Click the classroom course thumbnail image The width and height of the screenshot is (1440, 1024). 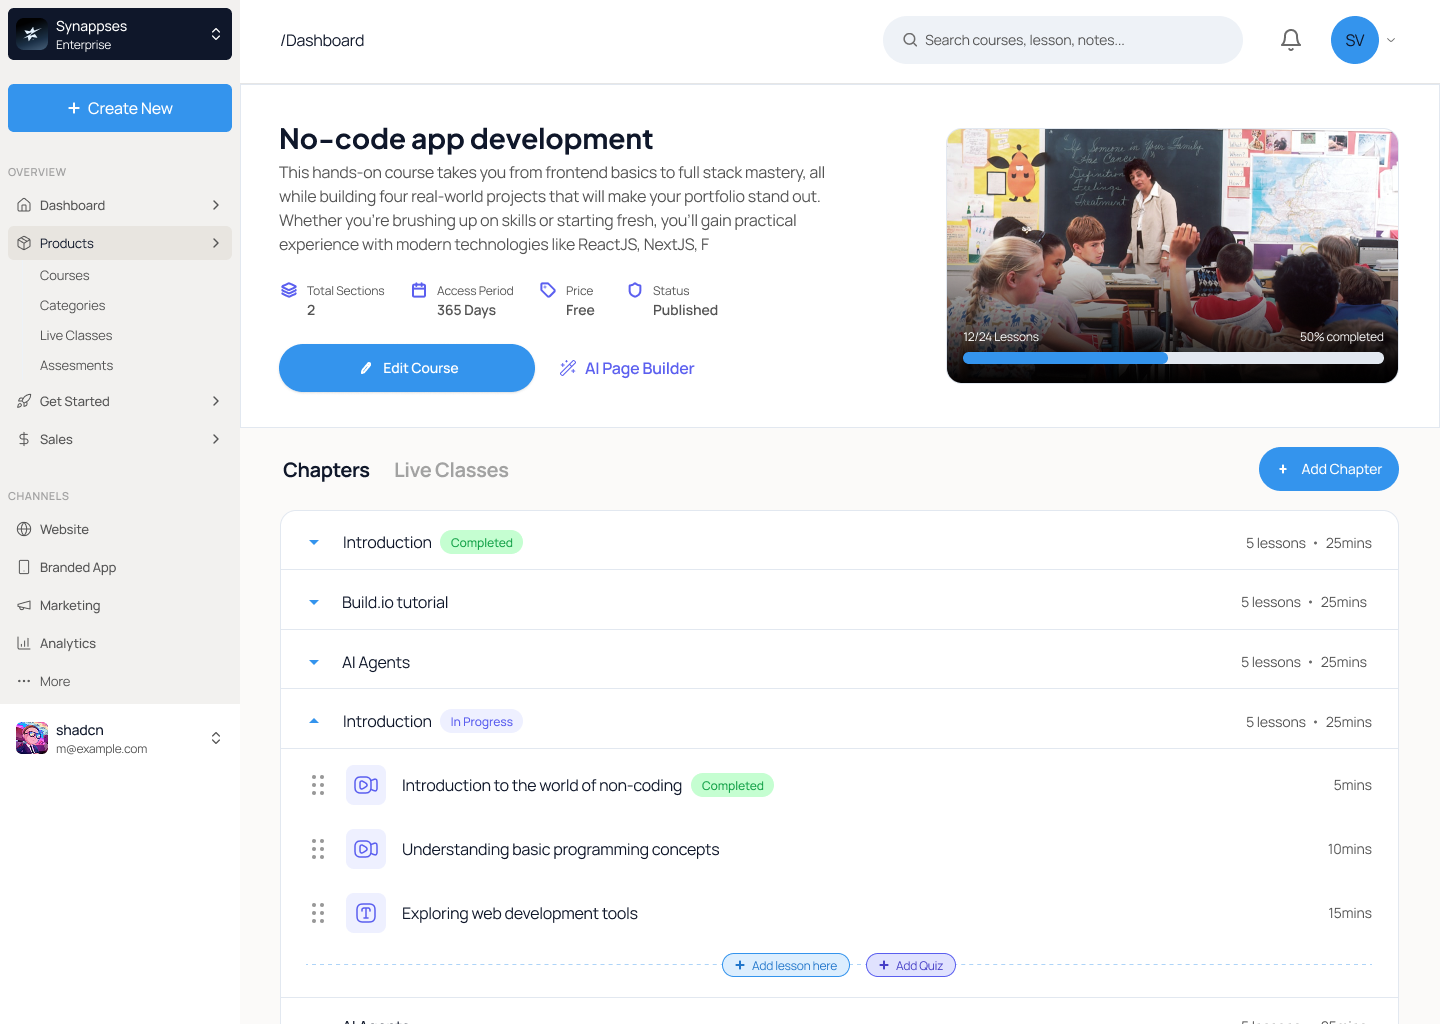(1172, 255)
